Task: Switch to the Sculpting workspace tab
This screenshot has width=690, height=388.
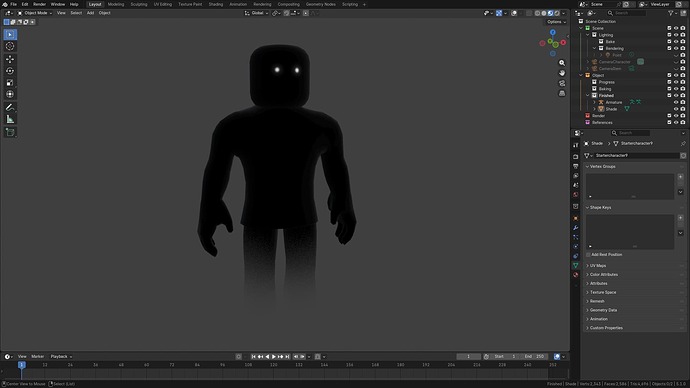Action: point(139,4)
